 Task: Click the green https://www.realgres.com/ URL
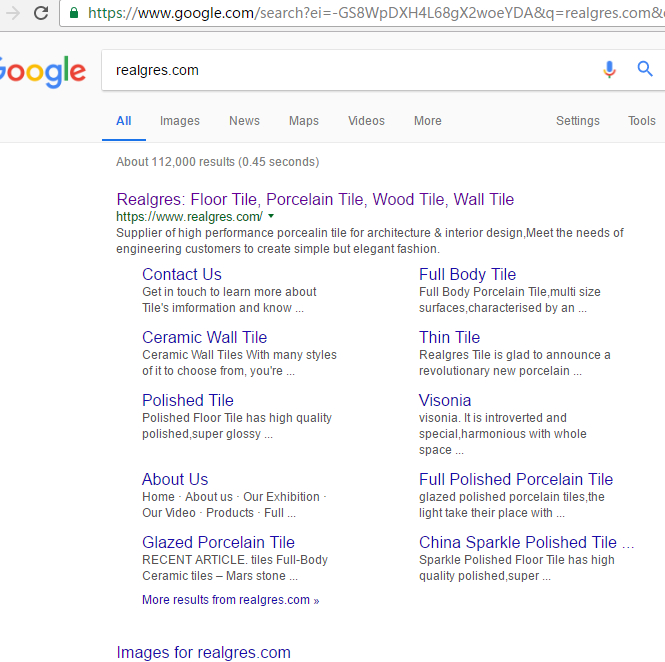189,217
